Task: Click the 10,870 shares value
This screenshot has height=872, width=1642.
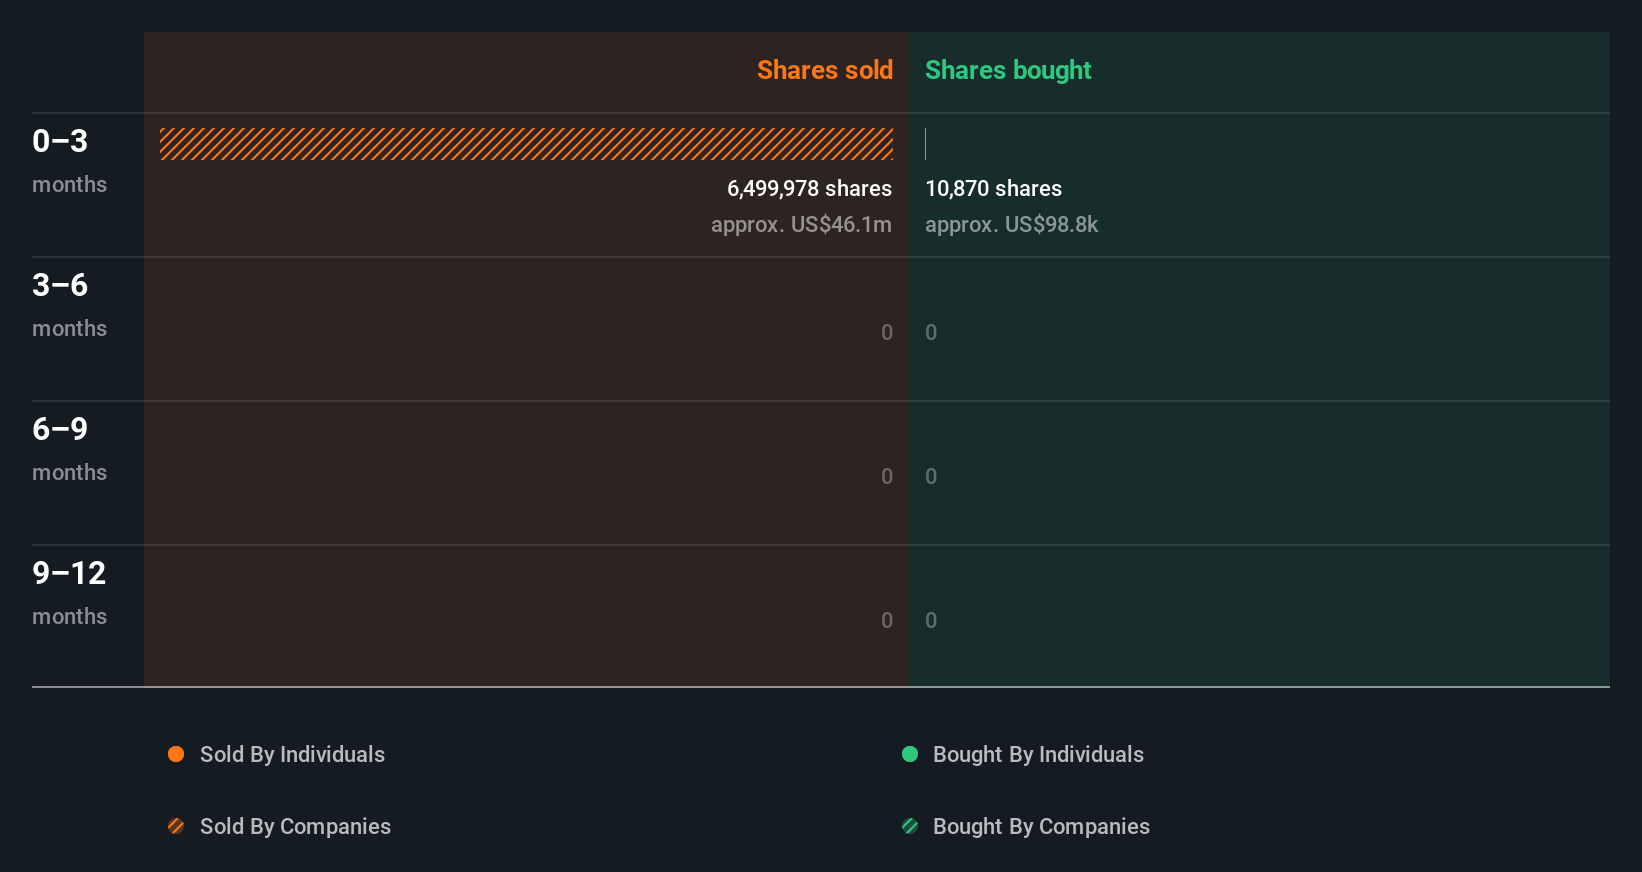Action: (993, 188)
